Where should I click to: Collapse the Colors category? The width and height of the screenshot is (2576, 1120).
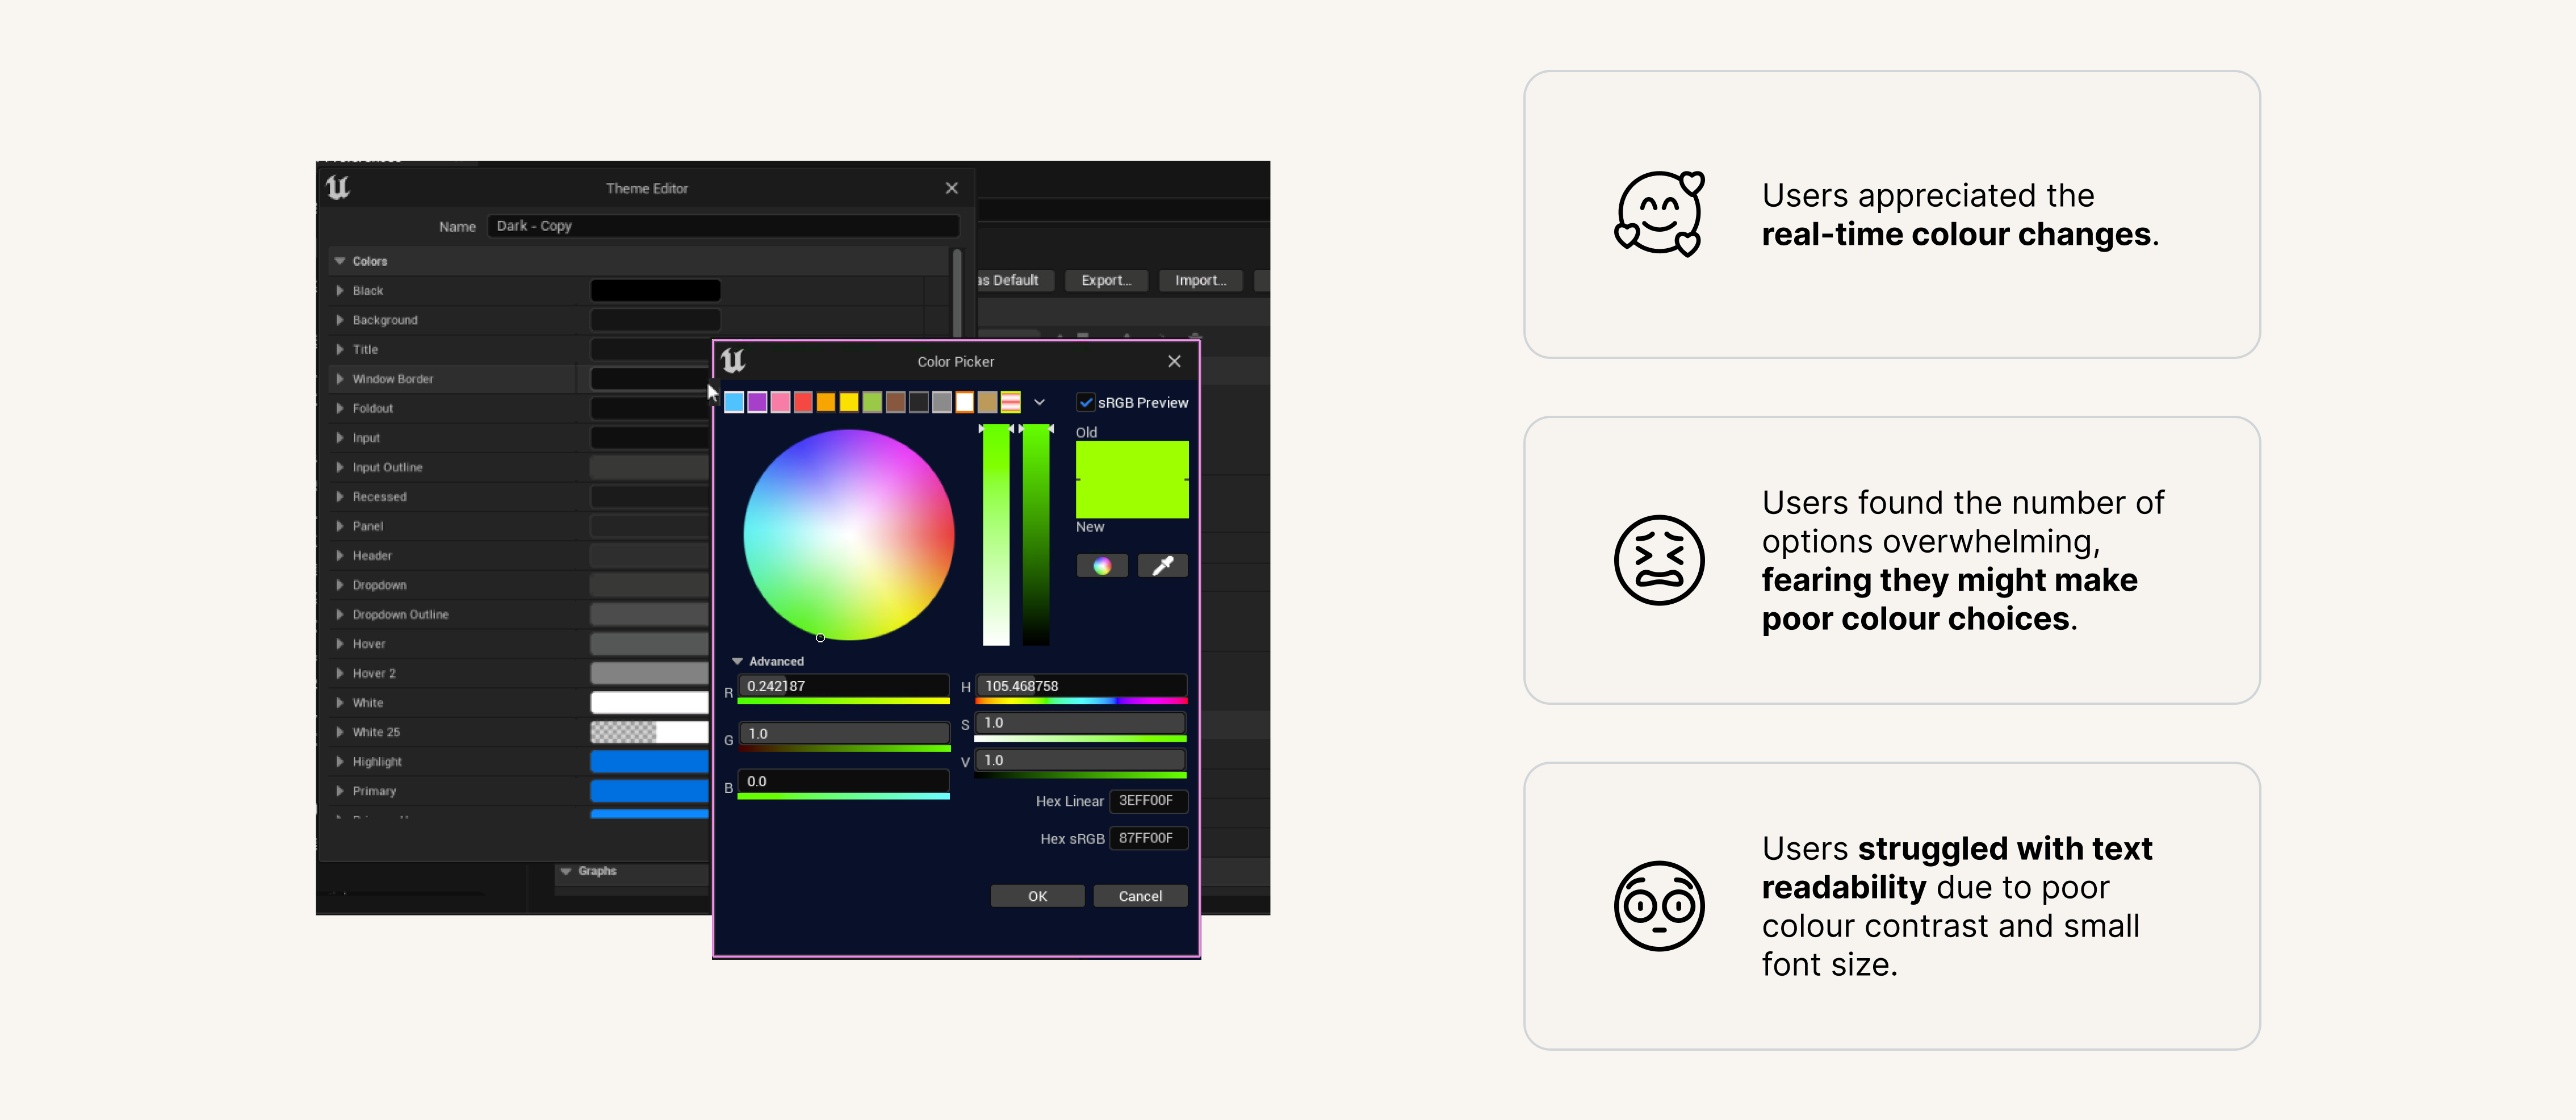click(340, 261)
